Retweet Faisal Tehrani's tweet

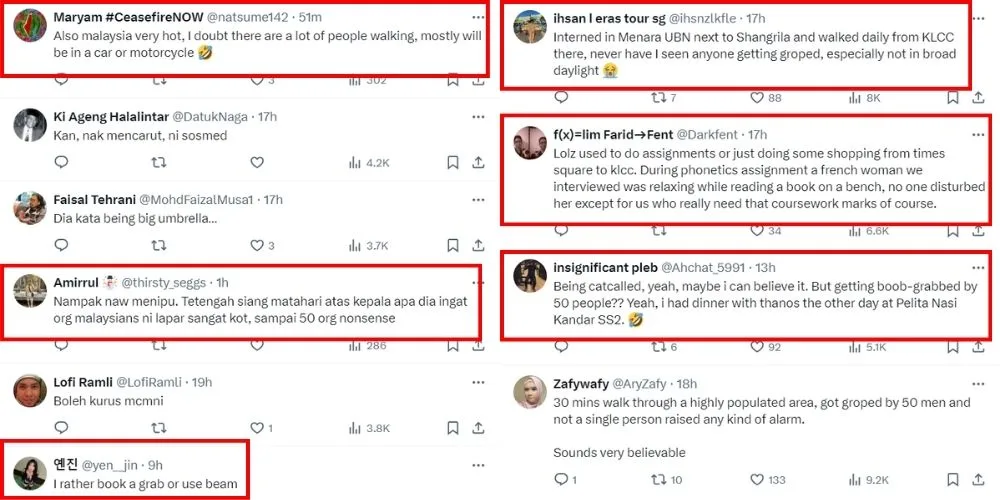click(158, 245)
